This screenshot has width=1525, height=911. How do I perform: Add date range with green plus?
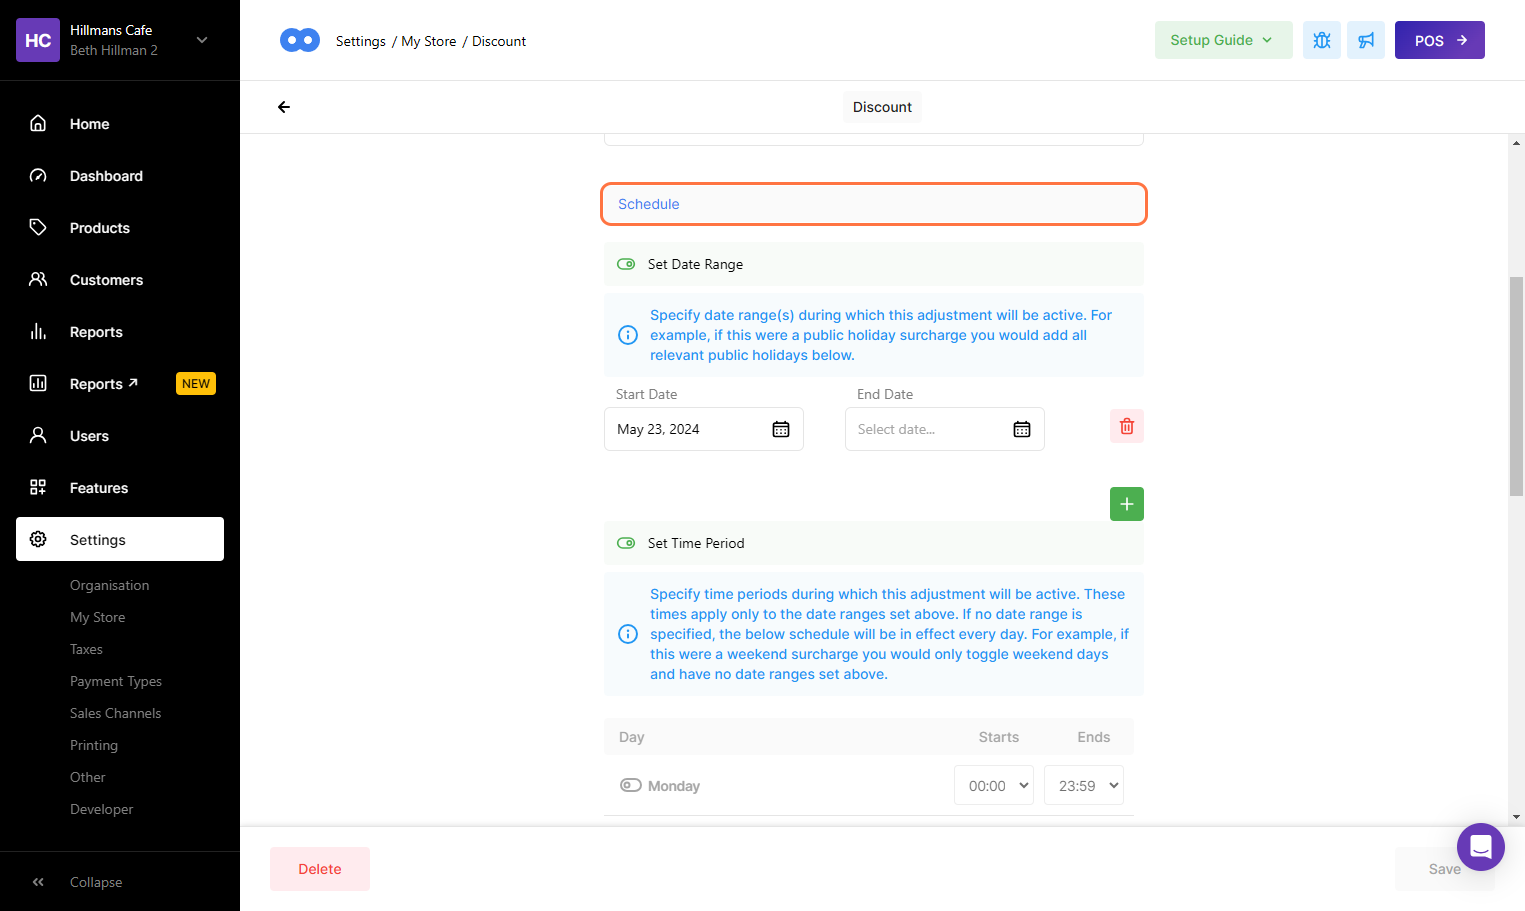coord(1126,504)
